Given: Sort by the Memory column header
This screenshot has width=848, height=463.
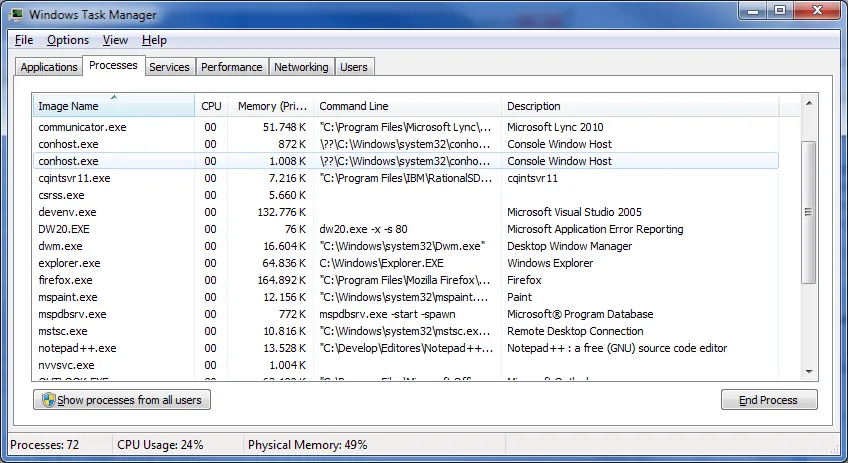Looking at the screenshot, I should coord(267,106).
